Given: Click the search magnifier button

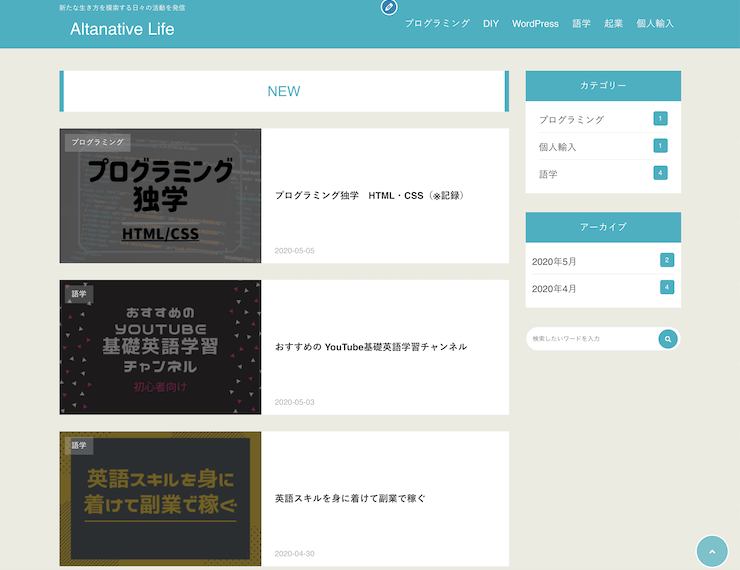Looking at the screenshot, I should pyautogui.click(x=668, y=339).
